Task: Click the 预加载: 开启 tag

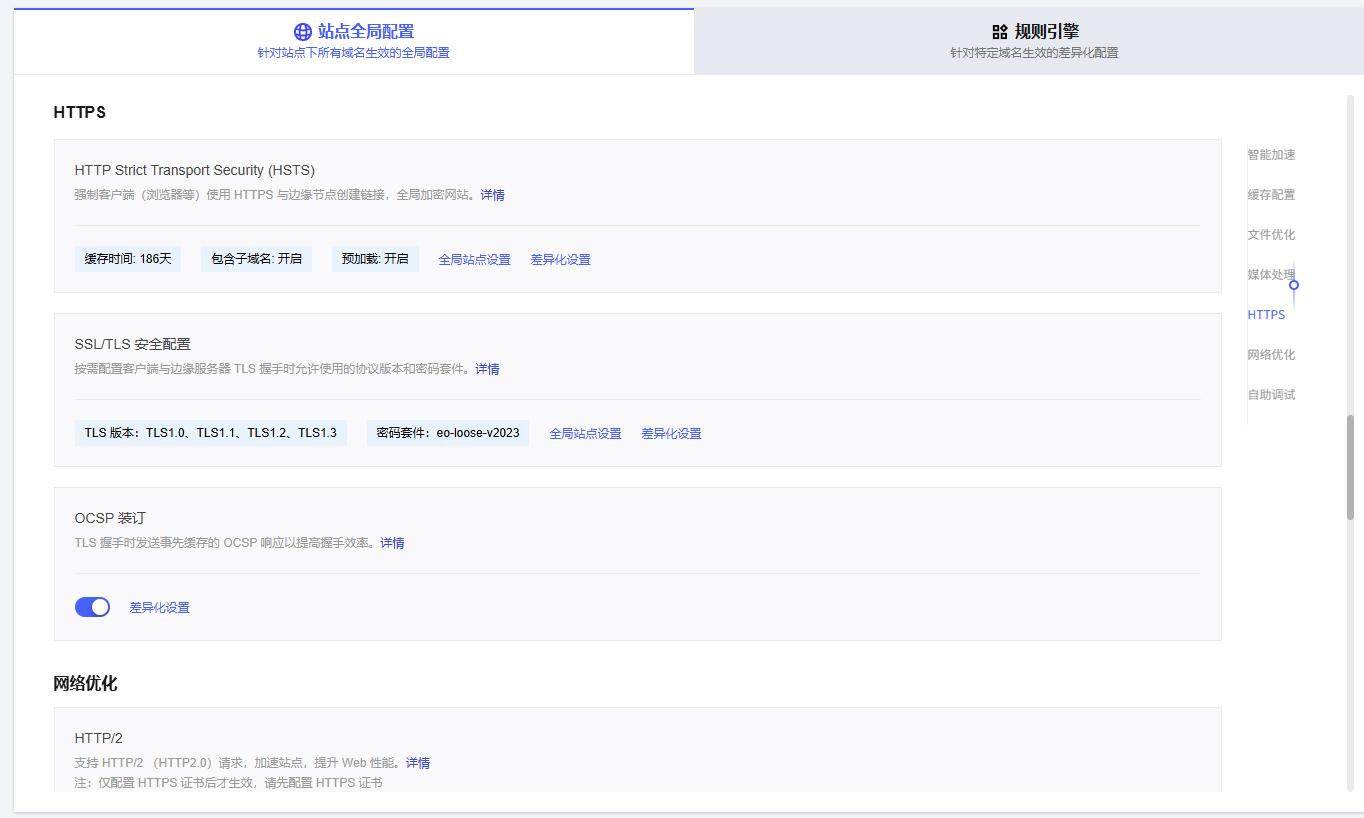Action: (x=375, y=259)
